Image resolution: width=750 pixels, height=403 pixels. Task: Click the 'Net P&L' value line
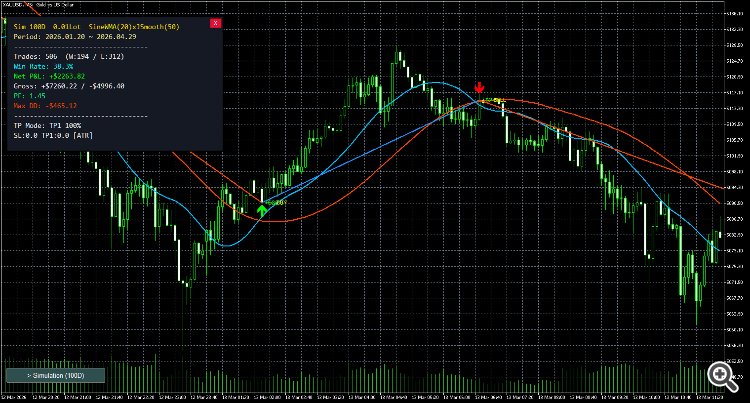click(49, 76)
